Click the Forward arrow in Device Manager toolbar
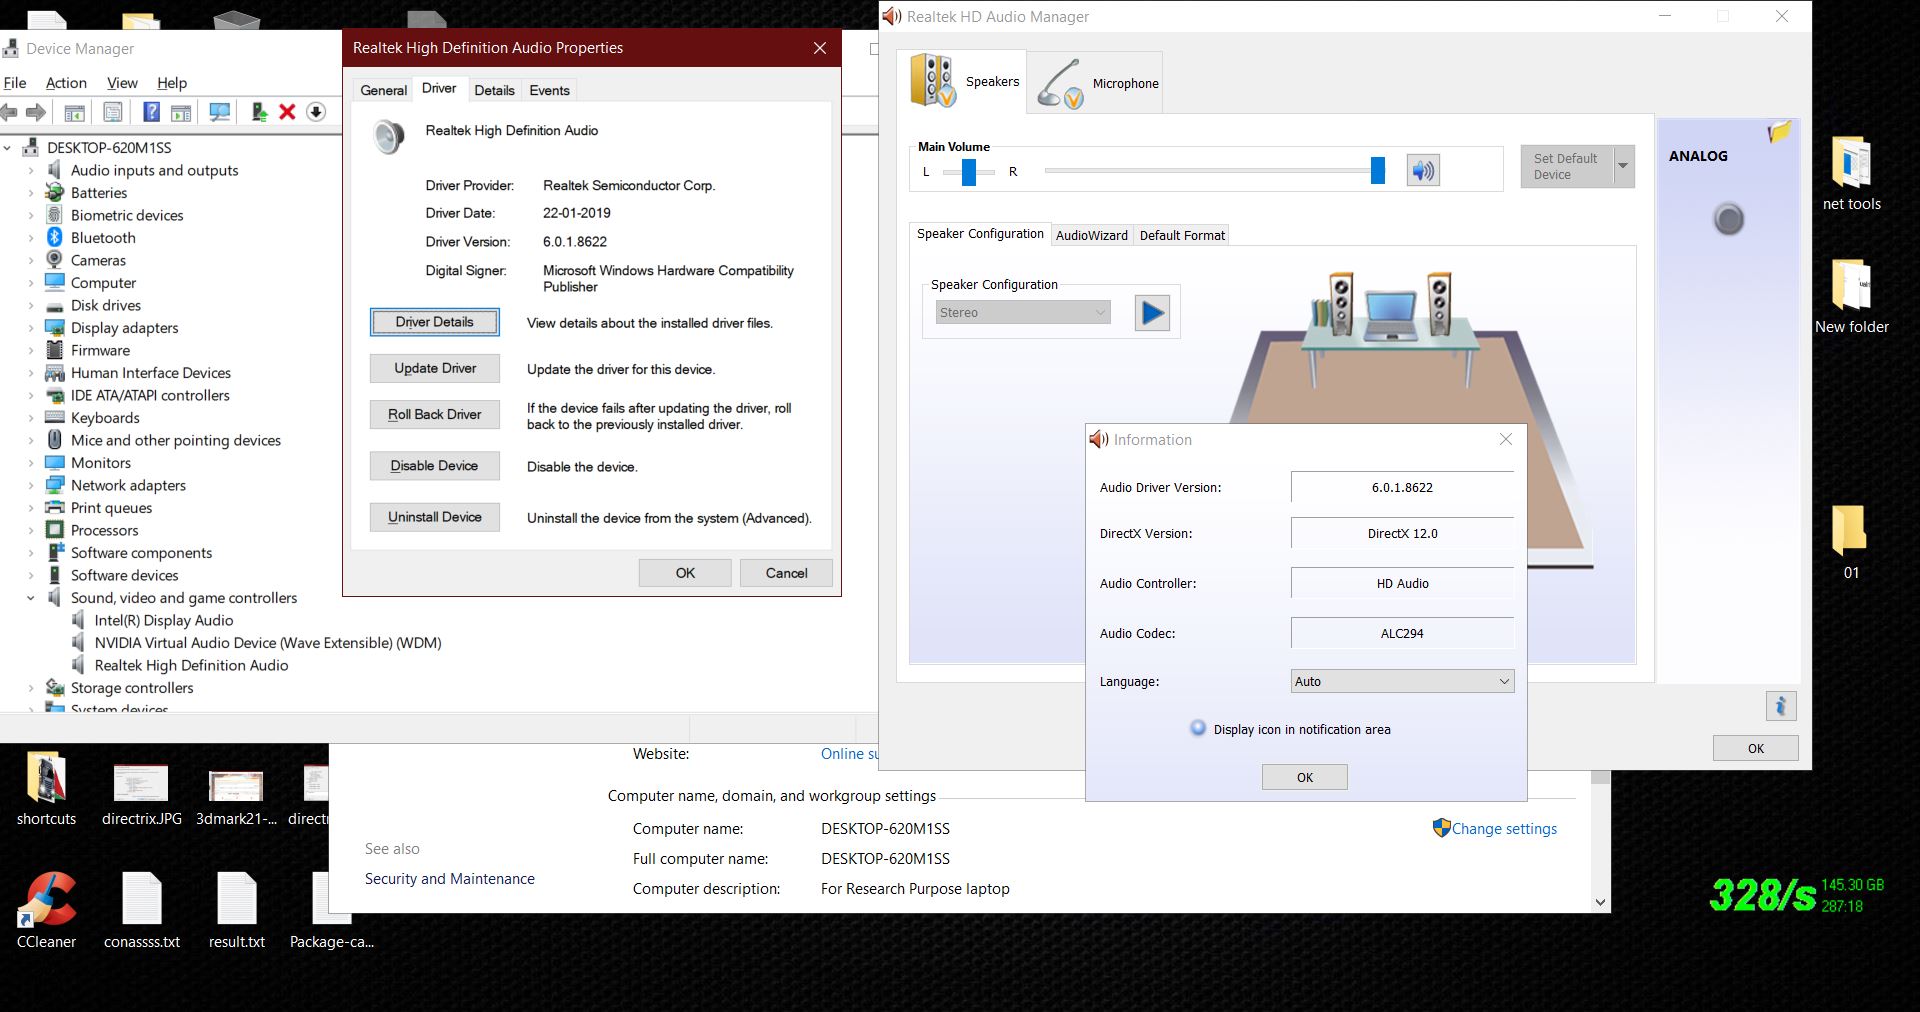1920x1012 pixels. [36, 112]
